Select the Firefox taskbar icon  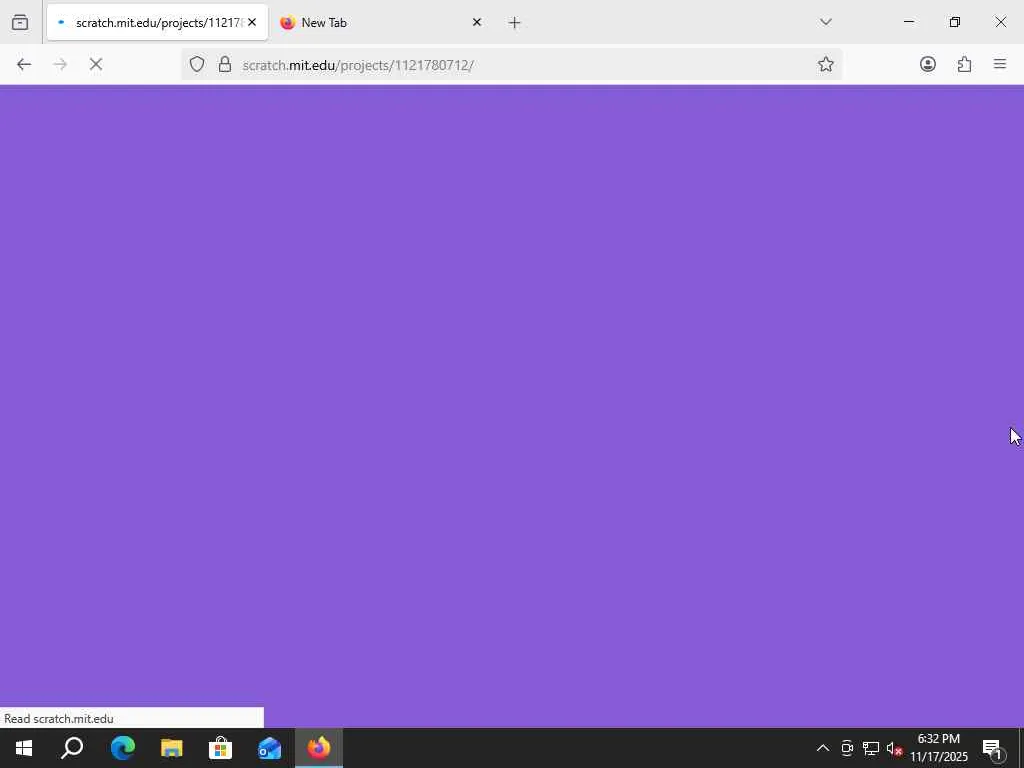(x=319, y=748)
